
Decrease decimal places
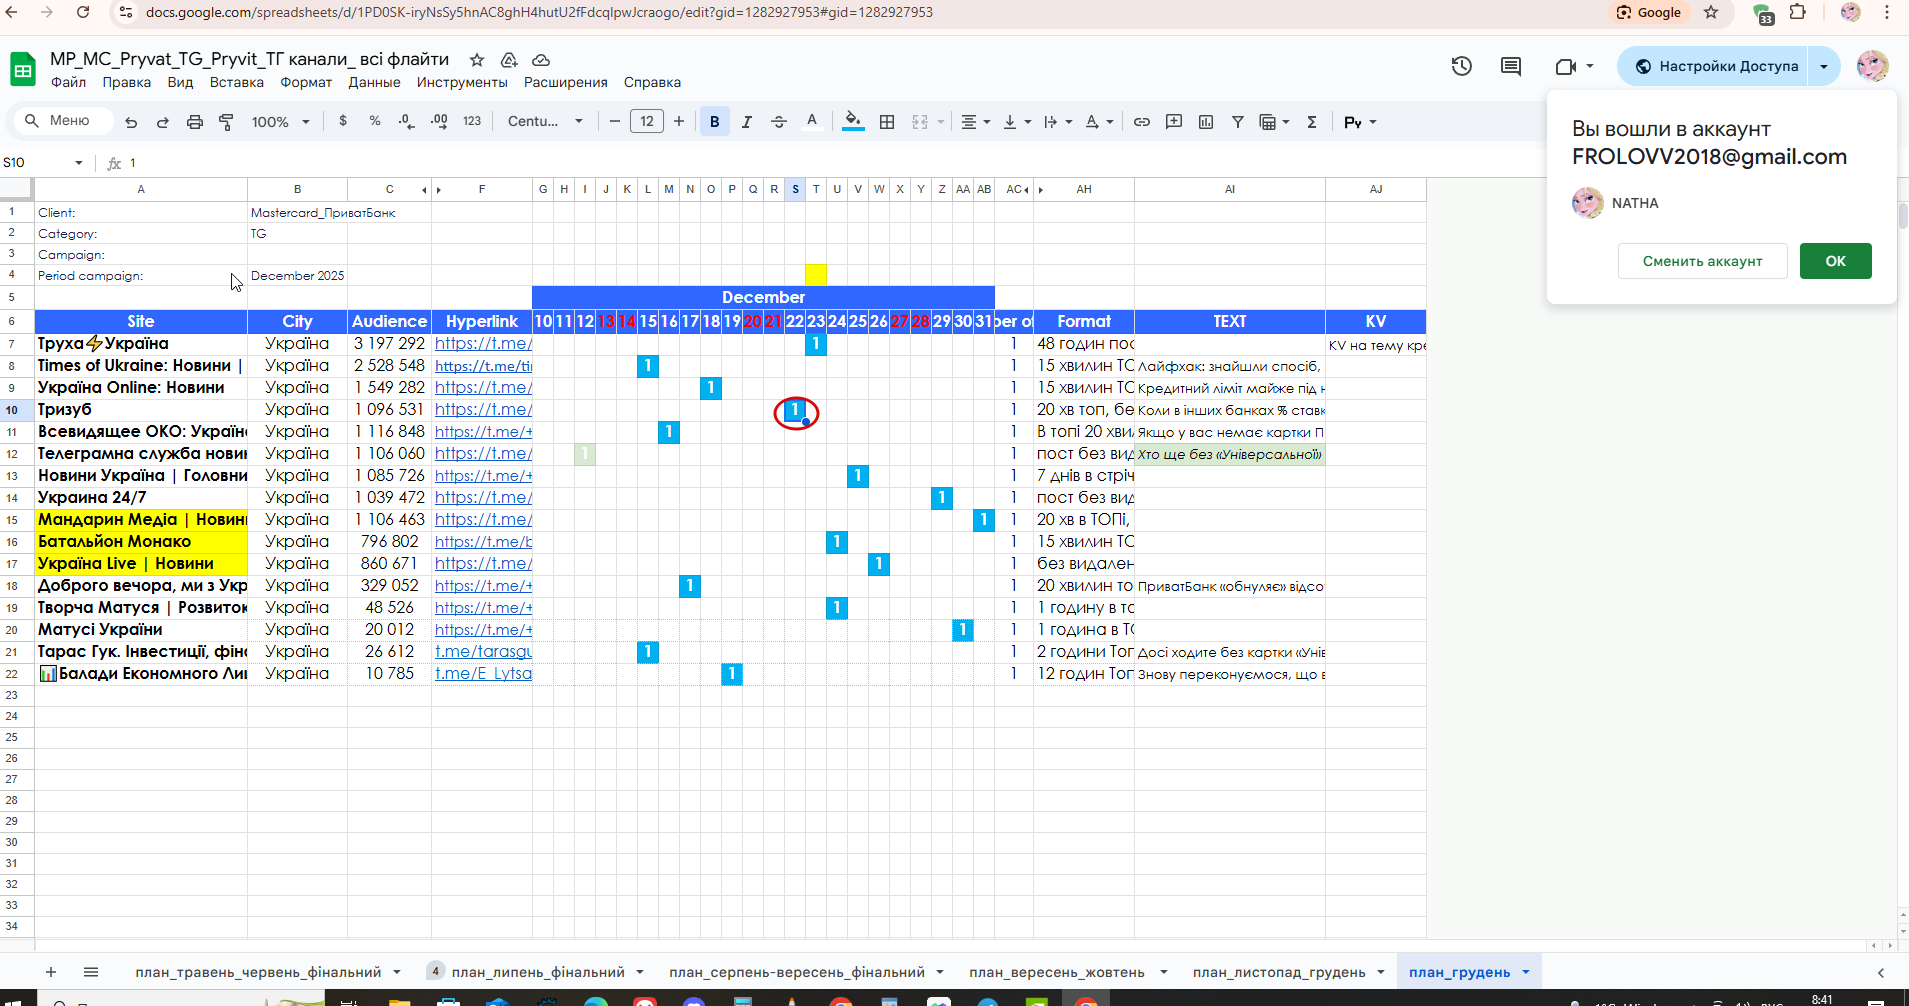click(x=406, y=121)
